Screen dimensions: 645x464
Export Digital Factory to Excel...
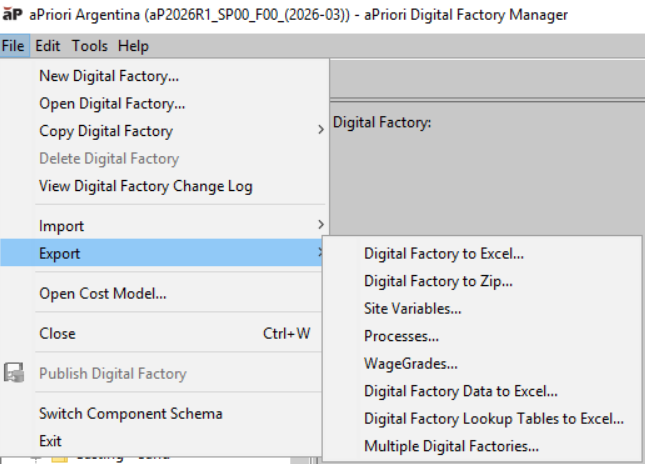[x=482, y=253]
